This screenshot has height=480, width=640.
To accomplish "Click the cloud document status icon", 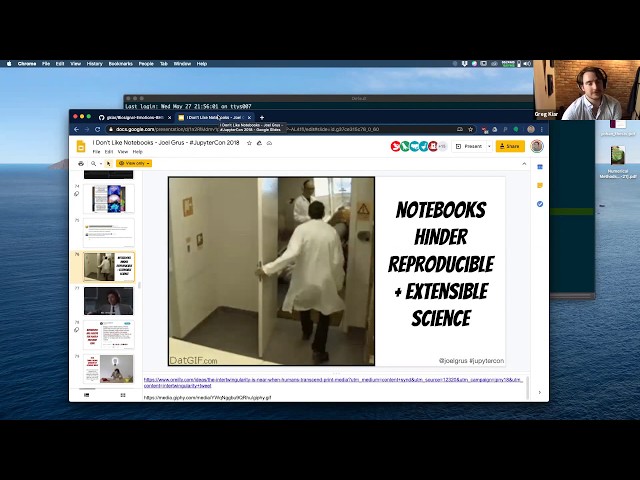I will coord(269,143).
